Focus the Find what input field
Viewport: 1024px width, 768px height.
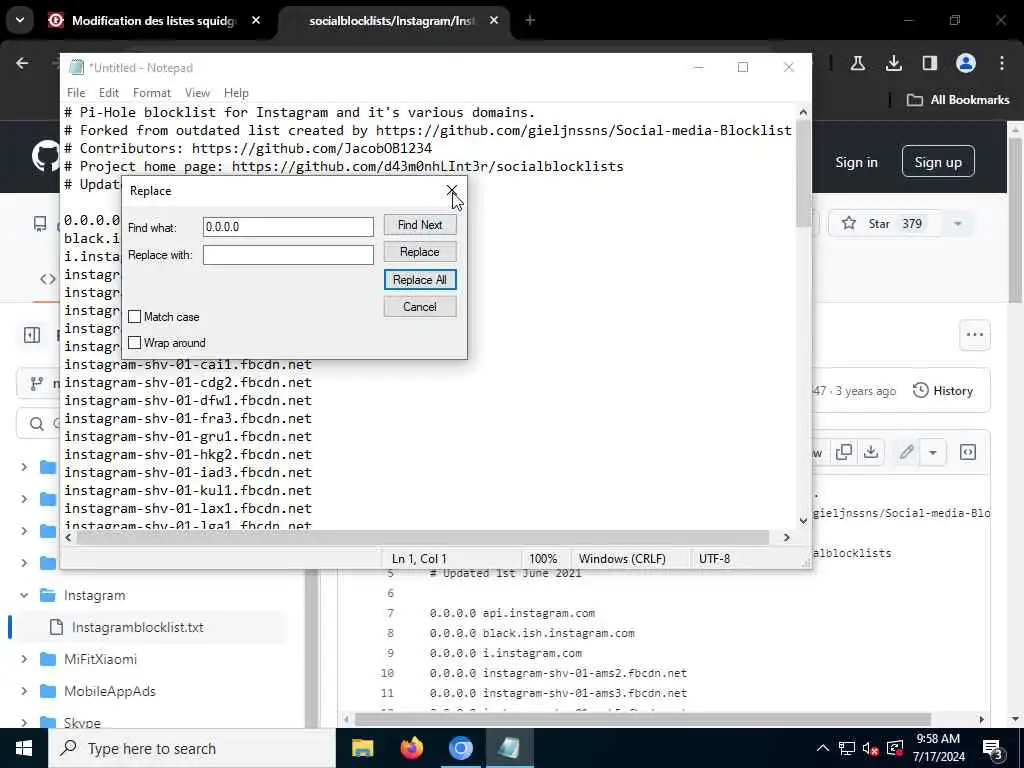click(288, 227)
